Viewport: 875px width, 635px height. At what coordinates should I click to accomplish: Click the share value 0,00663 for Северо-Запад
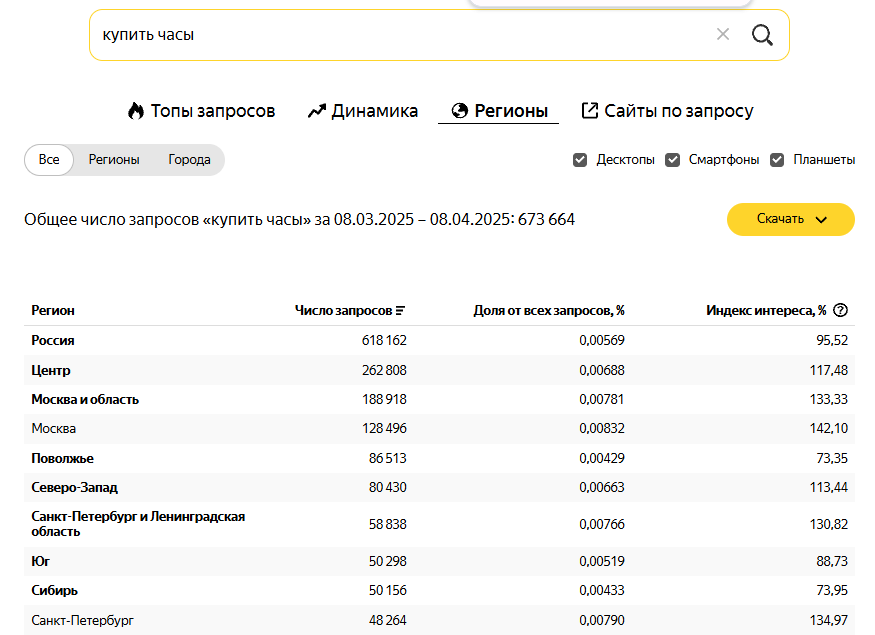click(x=602, y=487)
